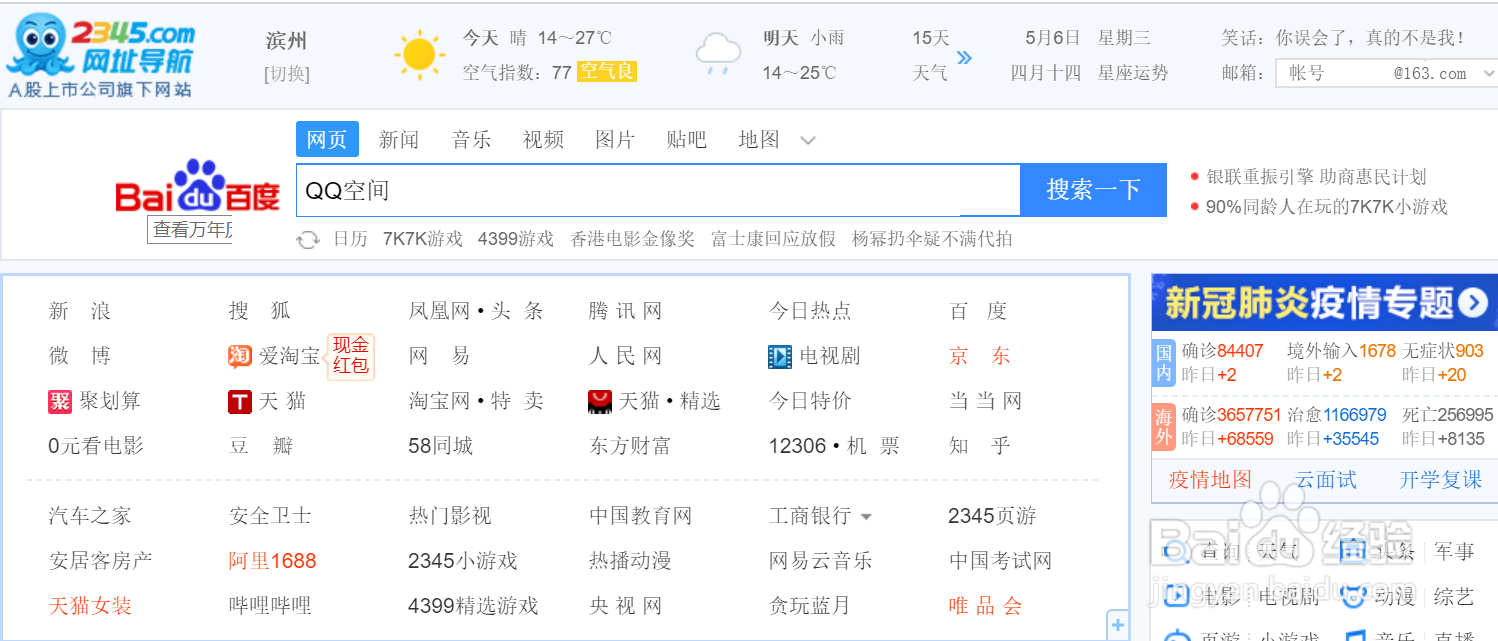Screen dimensions: 1498x641
Task: Click the 电视剧 play icon
Action: pos(780,356)
